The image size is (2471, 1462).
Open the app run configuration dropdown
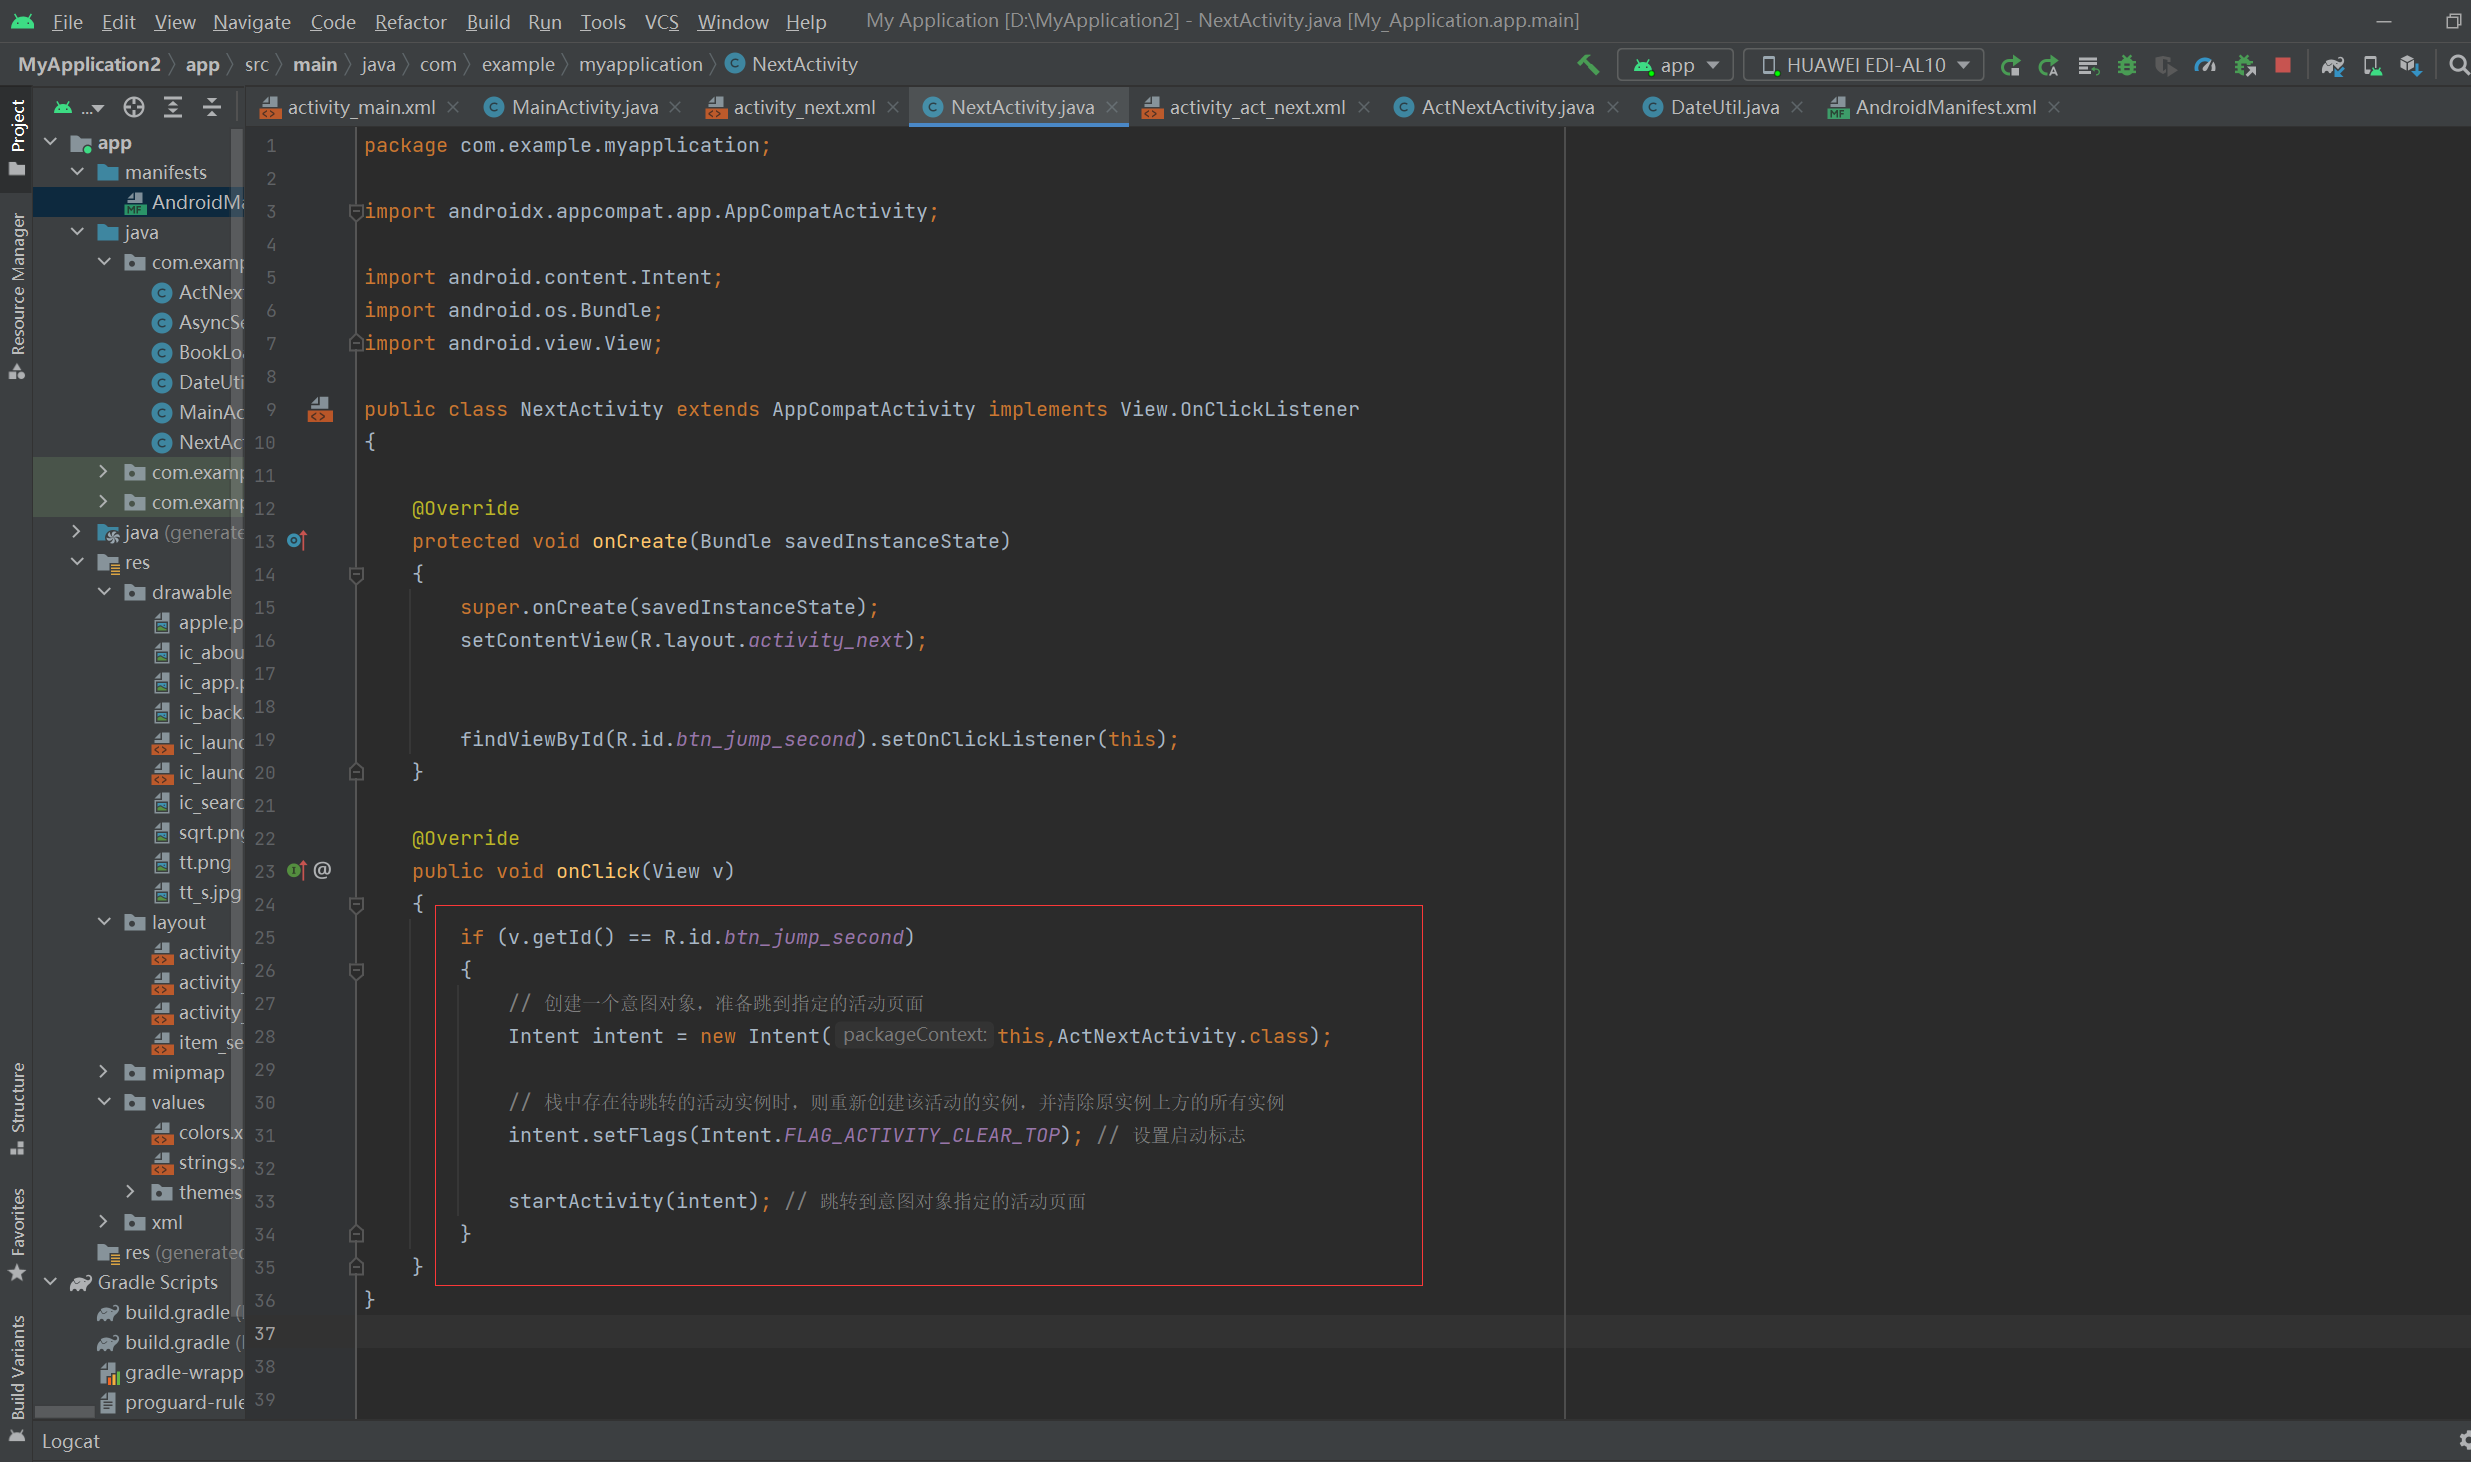pos(1675,65)
